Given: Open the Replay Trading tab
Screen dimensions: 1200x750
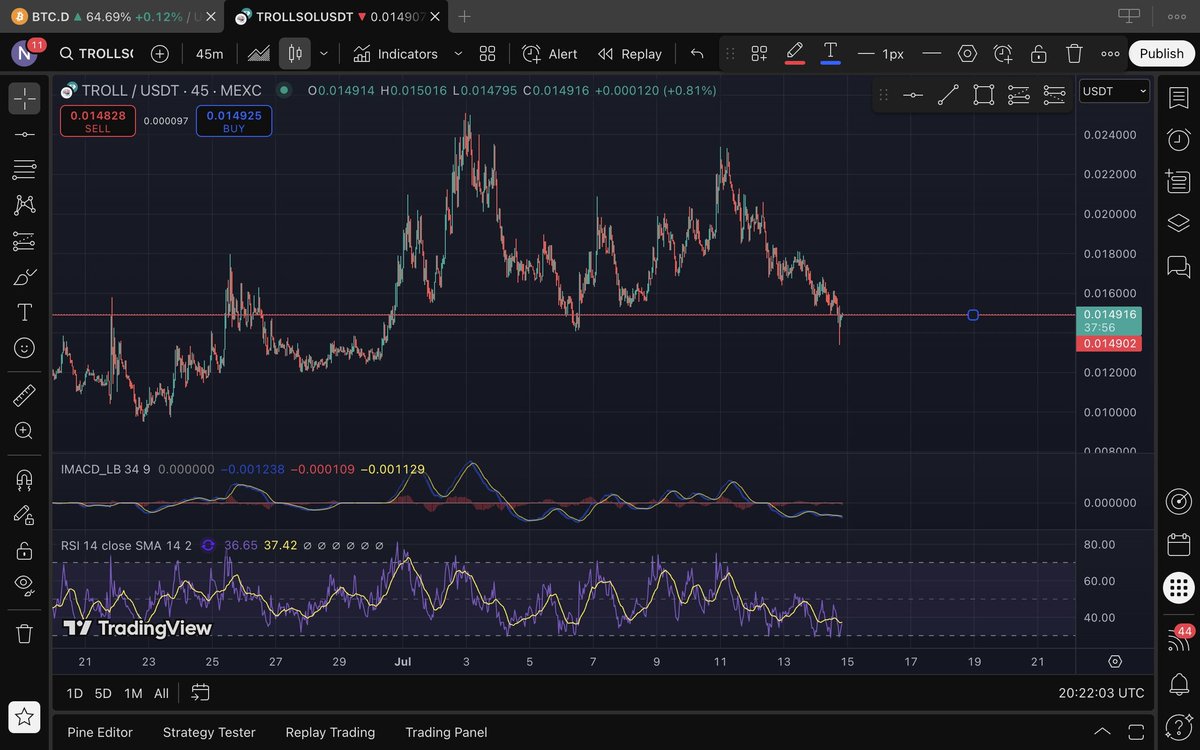Looking at the screenshot, I should point(330,732).
